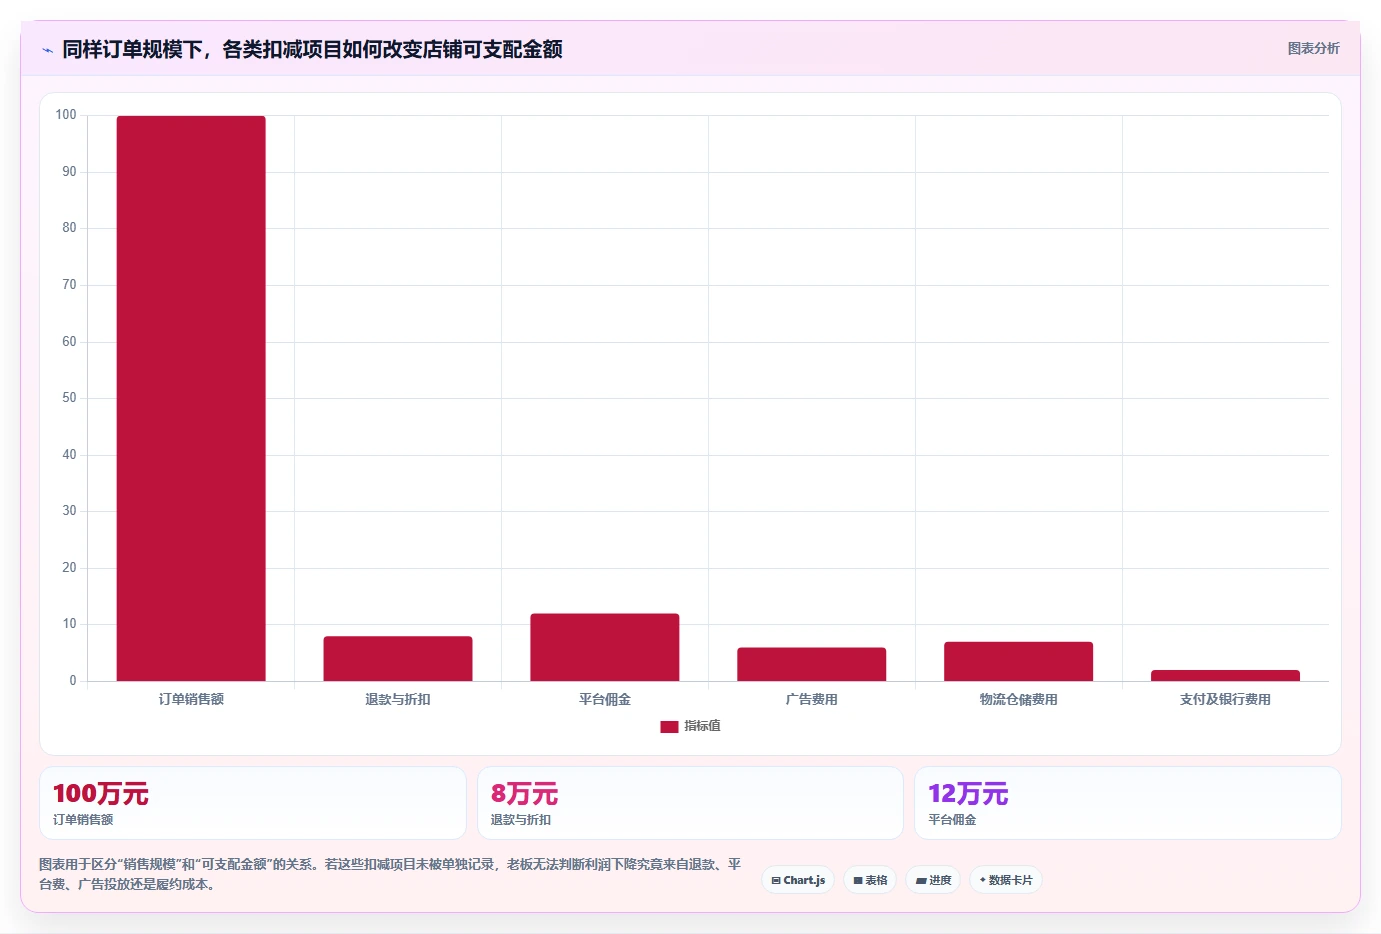Click the 表格 tag chip
The width and height of the screenshot is (1381, 934).
pyautogui.click(x=870, y=880)
